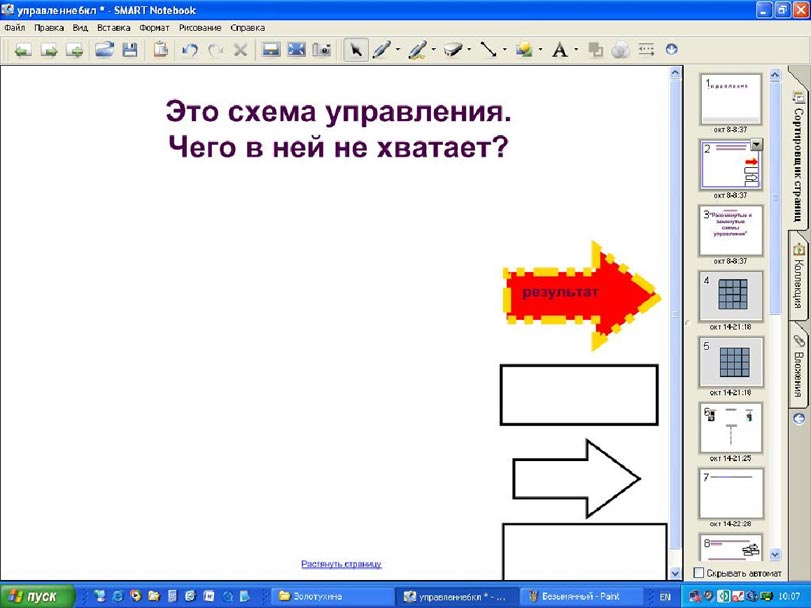Click the 'Растянуть страницу' link
The height and width of the screenshot is (608, 811).
[341, 564]
